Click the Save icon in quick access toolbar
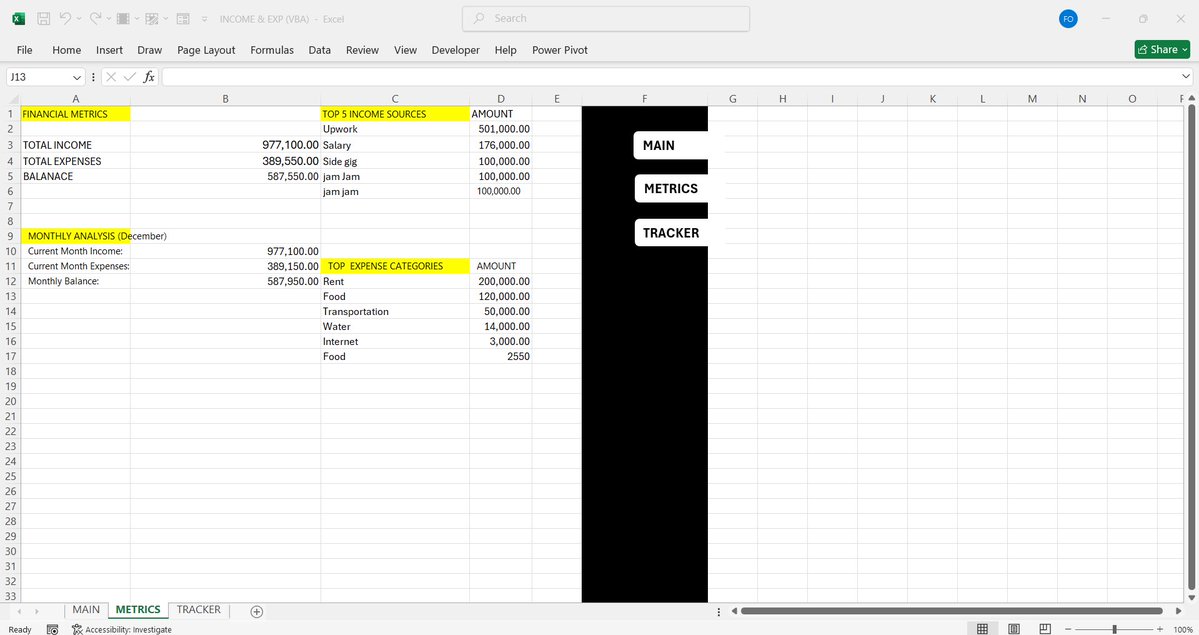Image resolution: width=1199 pixels, height=635 pixels. click(44, 18)
